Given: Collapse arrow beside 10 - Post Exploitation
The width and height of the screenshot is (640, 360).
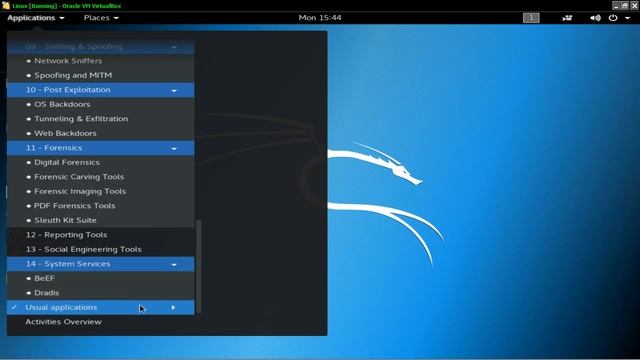Looking at the screenshot, I should 174,91.
